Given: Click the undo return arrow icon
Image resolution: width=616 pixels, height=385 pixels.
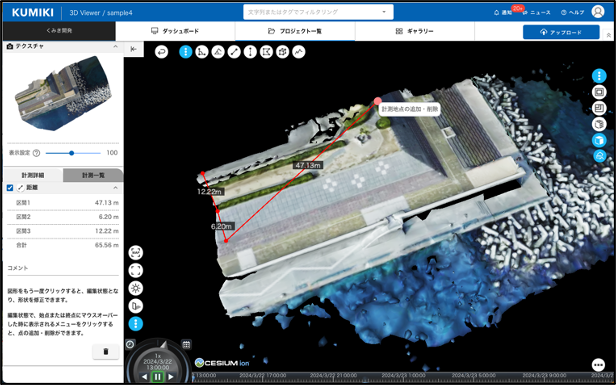Looking at the screenshot, I should [161, 52].
